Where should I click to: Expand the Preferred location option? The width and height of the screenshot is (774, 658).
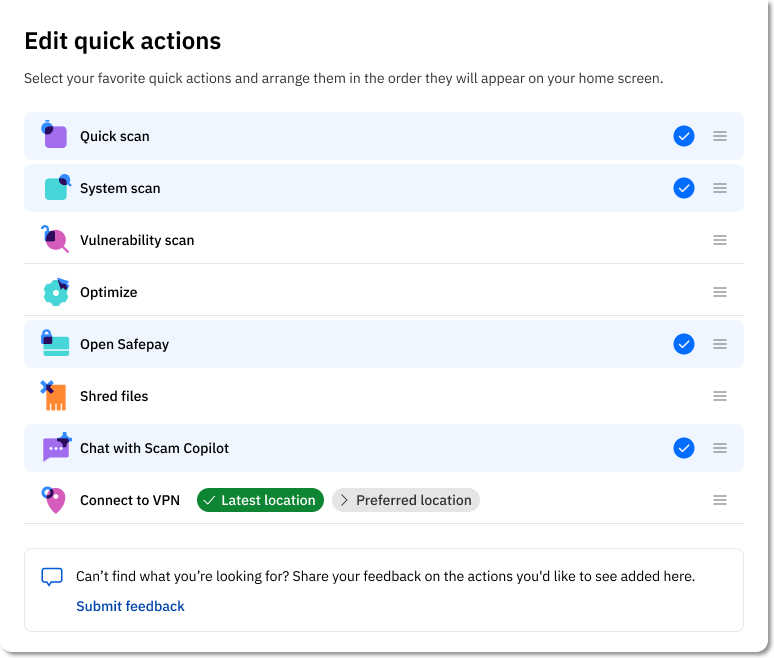pos(406,500)
